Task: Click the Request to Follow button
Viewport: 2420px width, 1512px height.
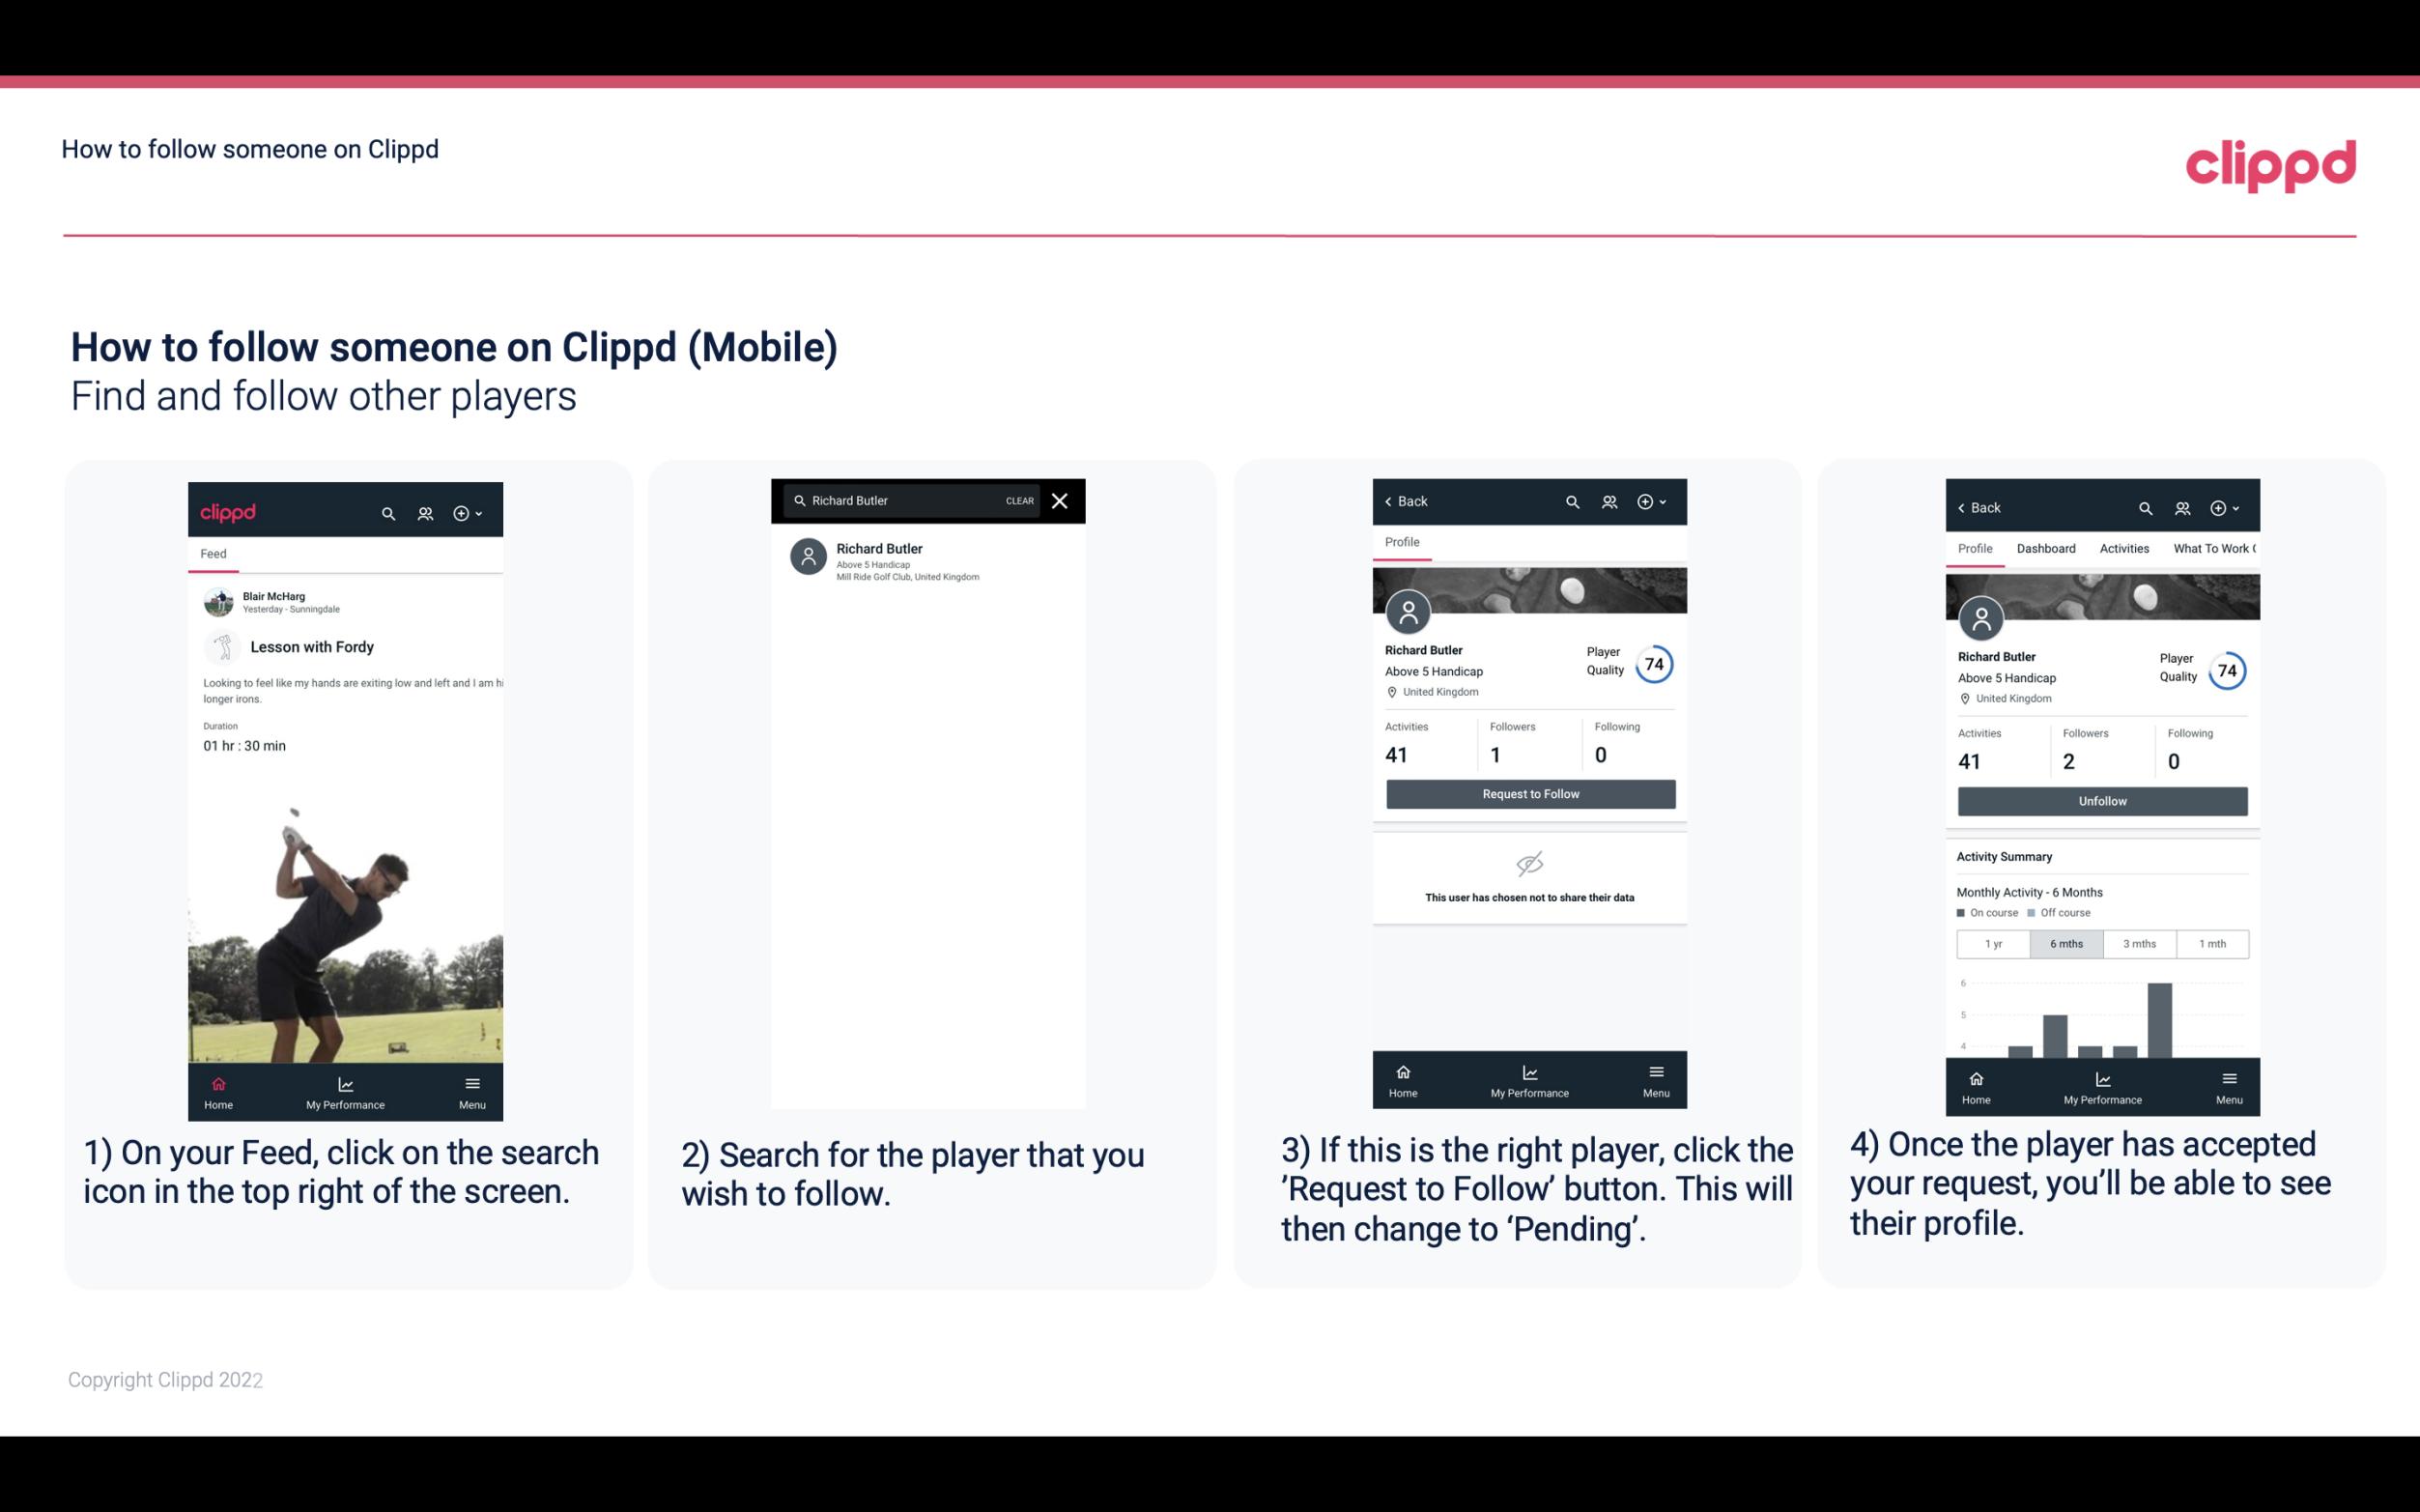Action: 1528,794
